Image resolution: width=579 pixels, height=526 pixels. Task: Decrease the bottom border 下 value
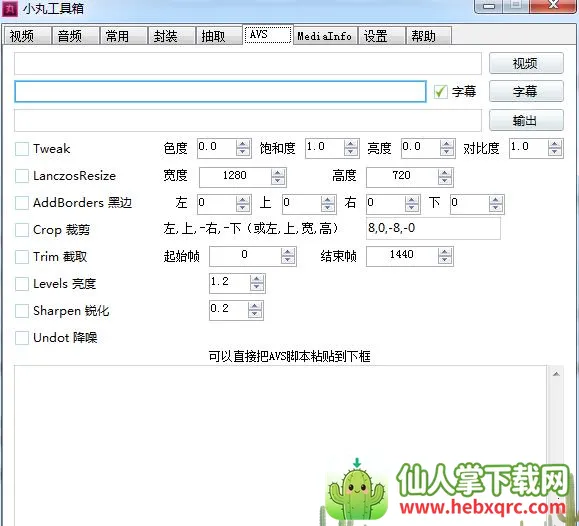[x=496, y=208]
